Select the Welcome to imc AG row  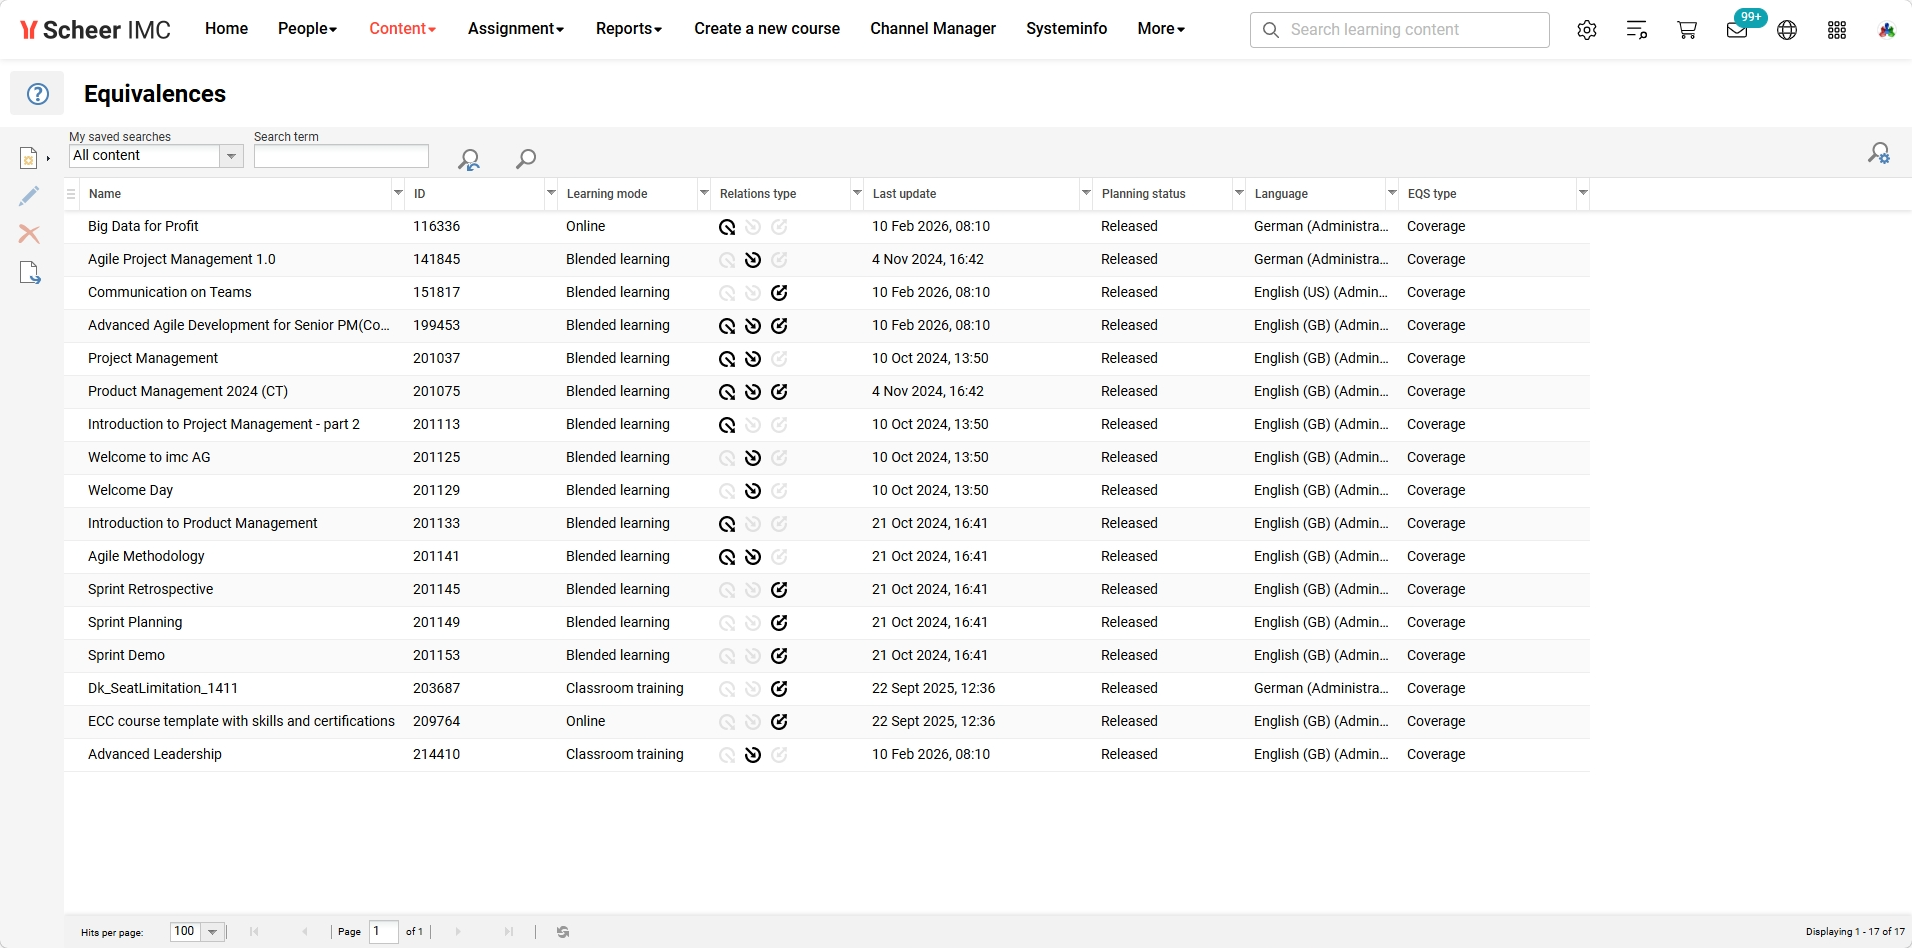pos(827,458)
